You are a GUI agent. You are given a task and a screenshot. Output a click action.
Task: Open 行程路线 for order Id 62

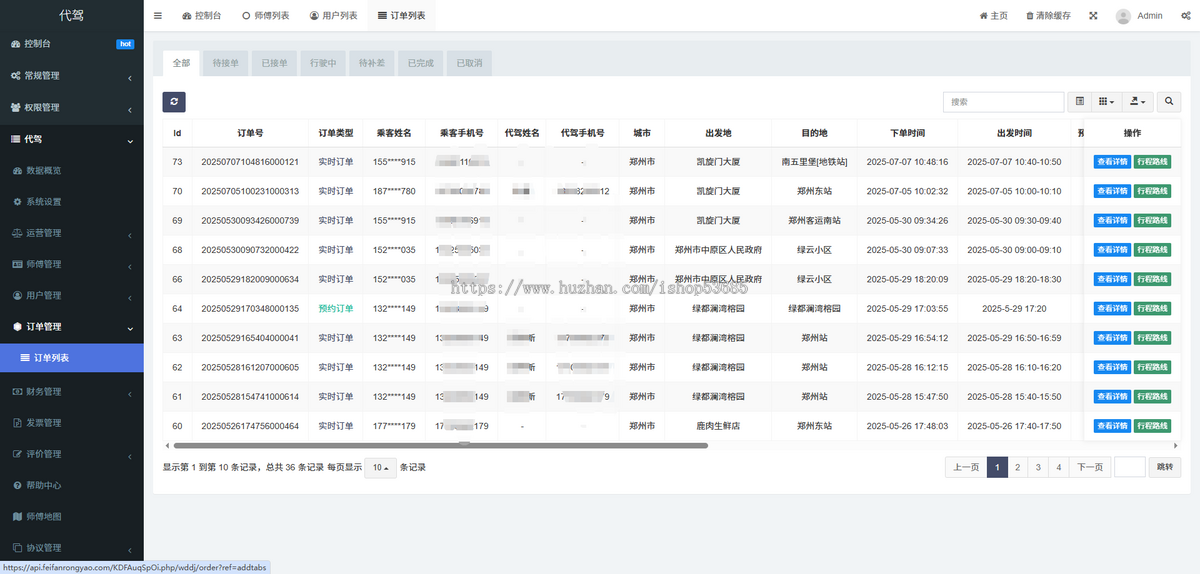pos(1152,367)
